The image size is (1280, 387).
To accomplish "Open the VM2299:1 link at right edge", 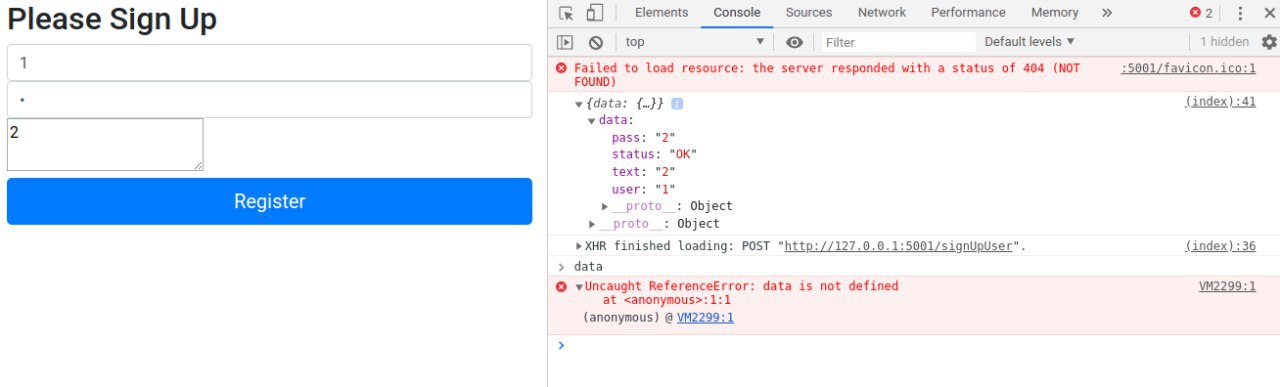I will click(1227, 286).
